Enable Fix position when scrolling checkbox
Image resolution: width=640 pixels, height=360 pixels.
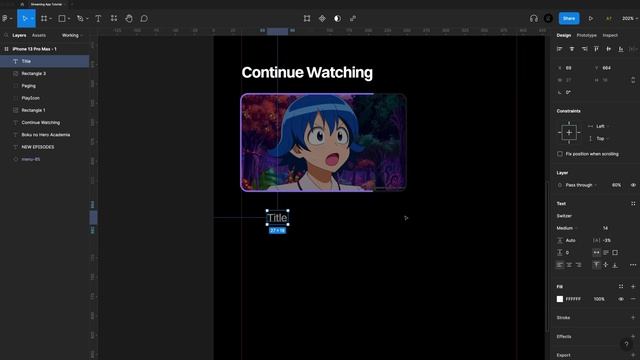(x=560, y=154)
